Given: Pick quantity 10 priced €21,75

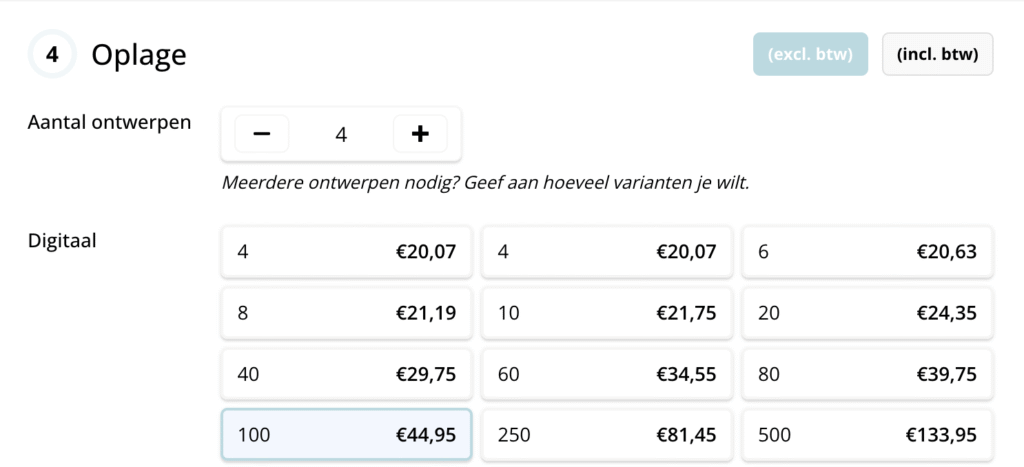Looking at the screenshot, I should tap(606, 313).
